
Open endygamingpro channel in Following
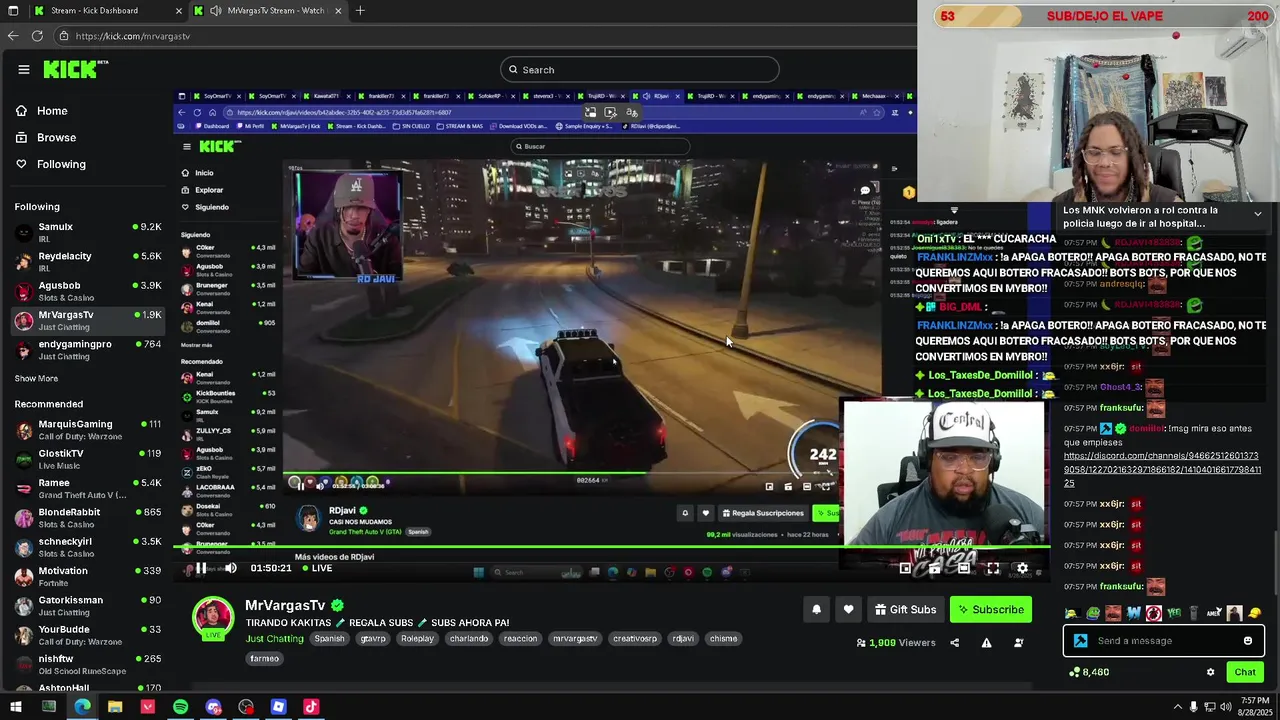[x=88, y=350]
